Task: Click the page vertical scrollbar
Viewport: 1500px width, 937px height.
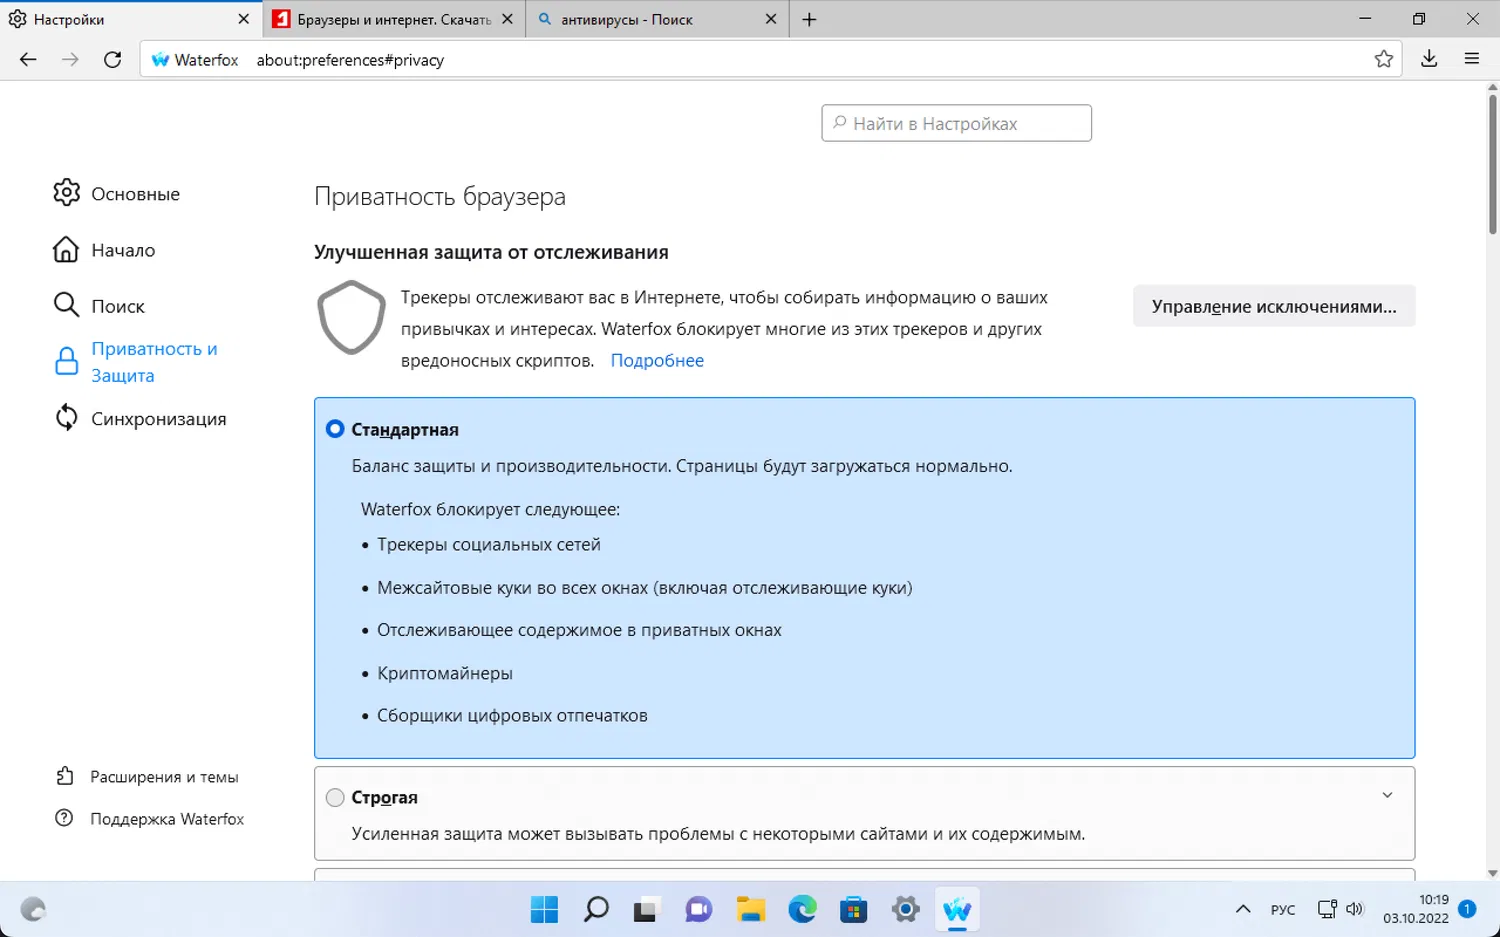Action: 1492,165
